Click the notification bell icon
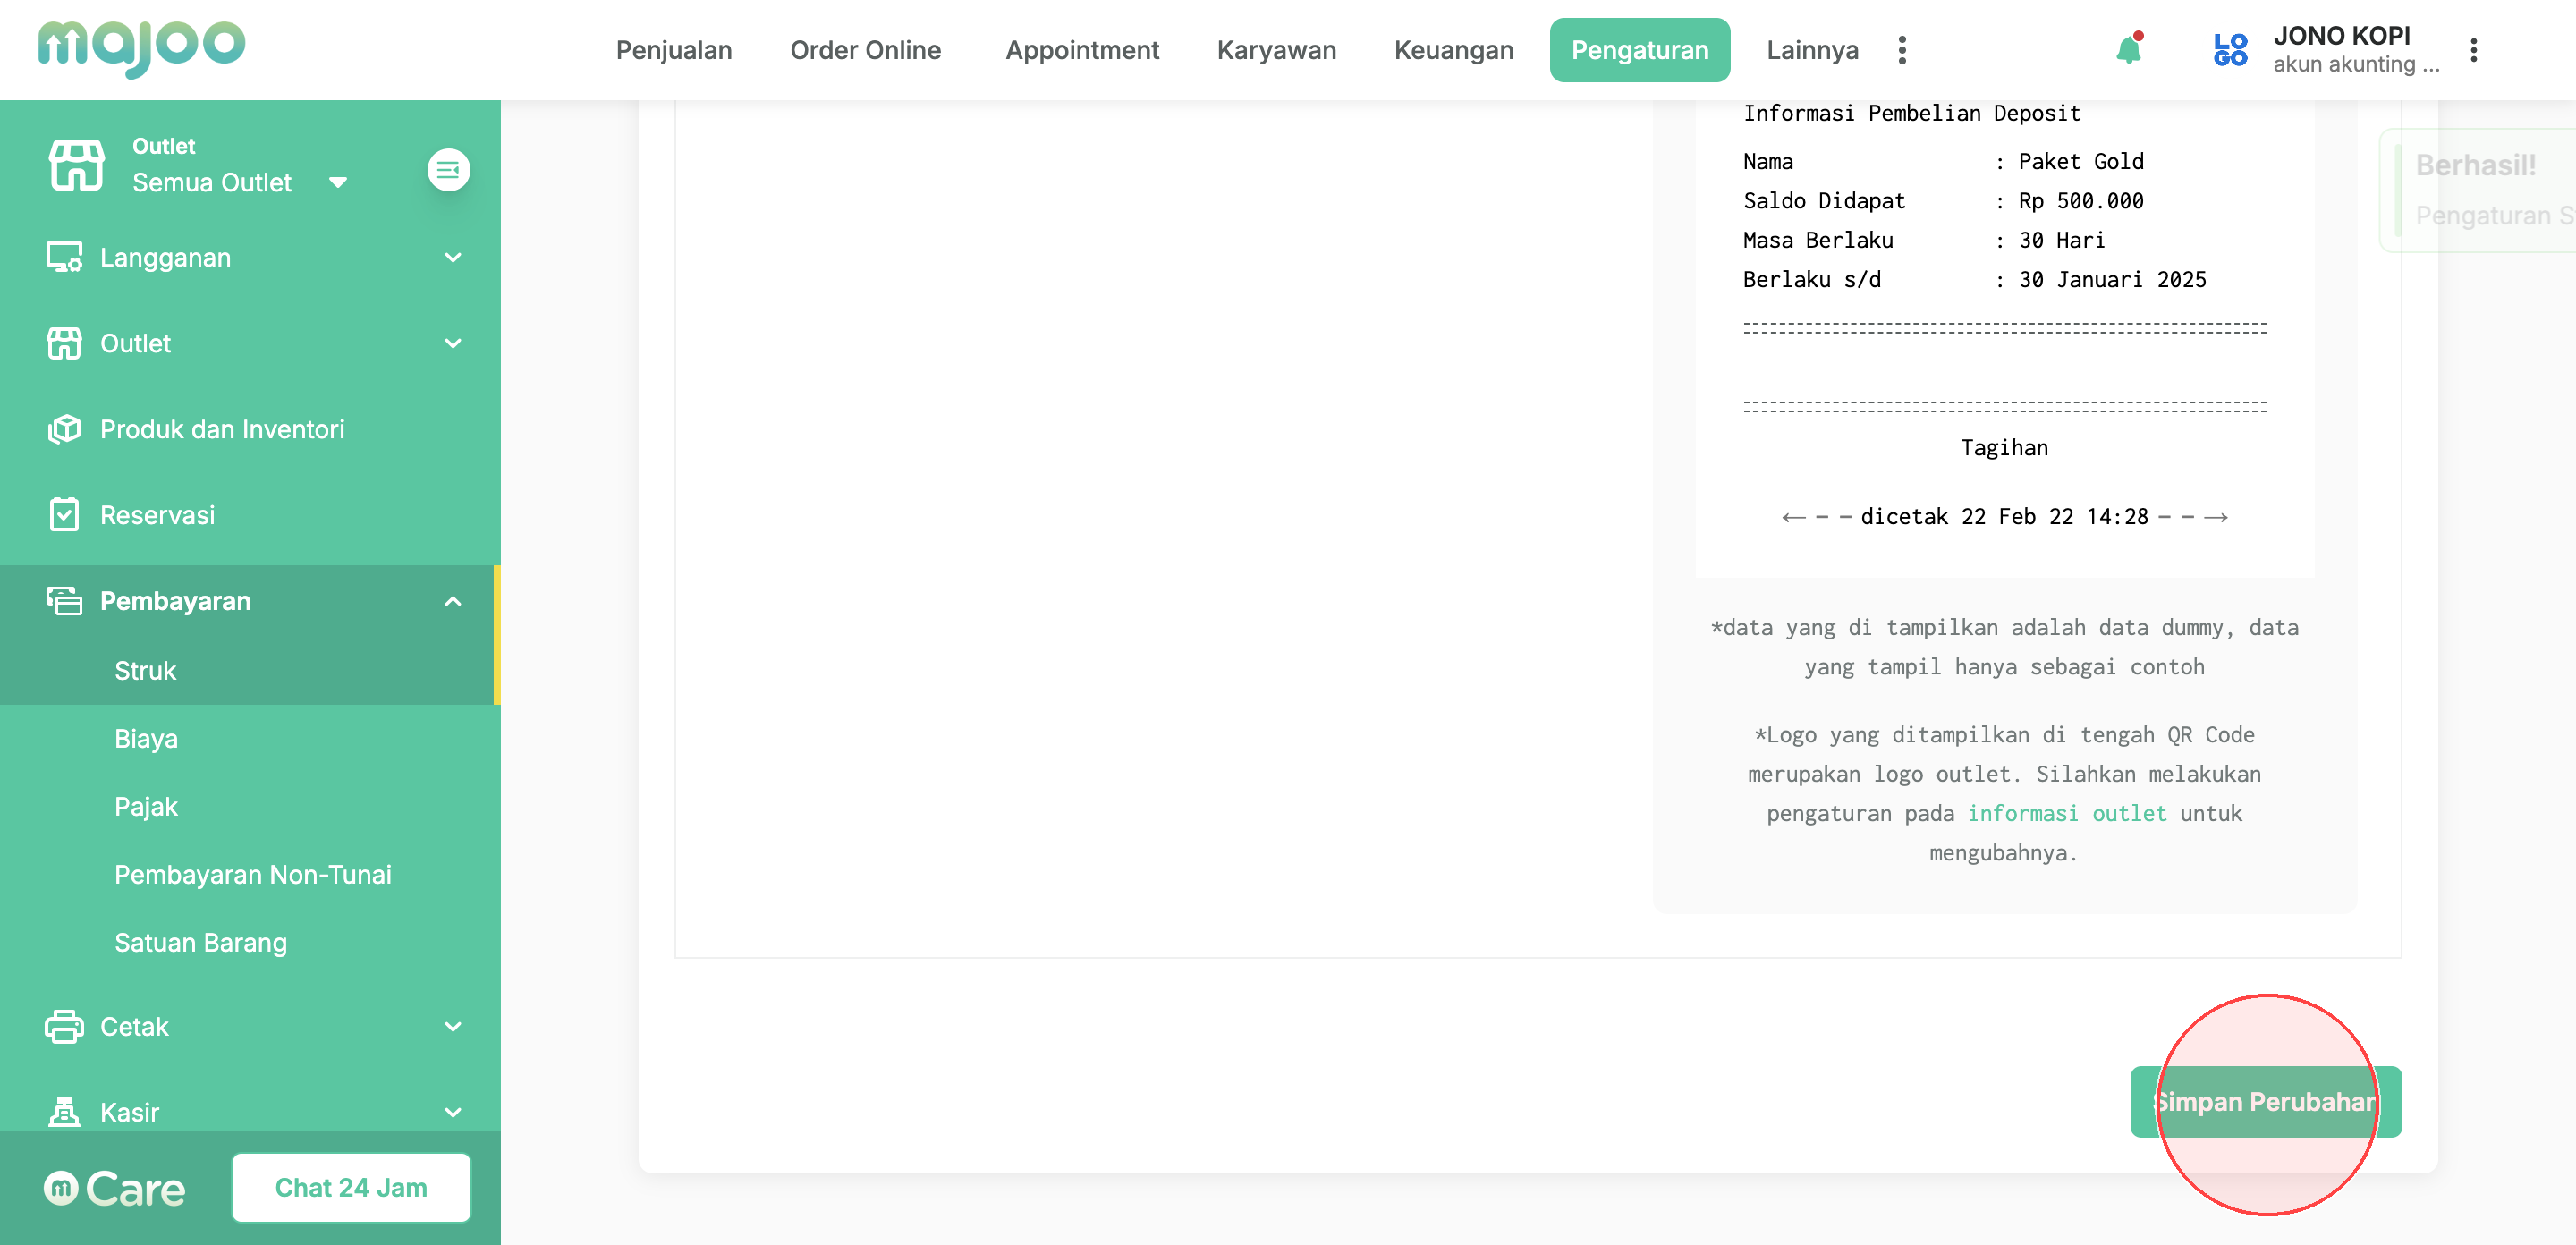Viewport: 2576px width, 1245px height. coord(2128,49)
